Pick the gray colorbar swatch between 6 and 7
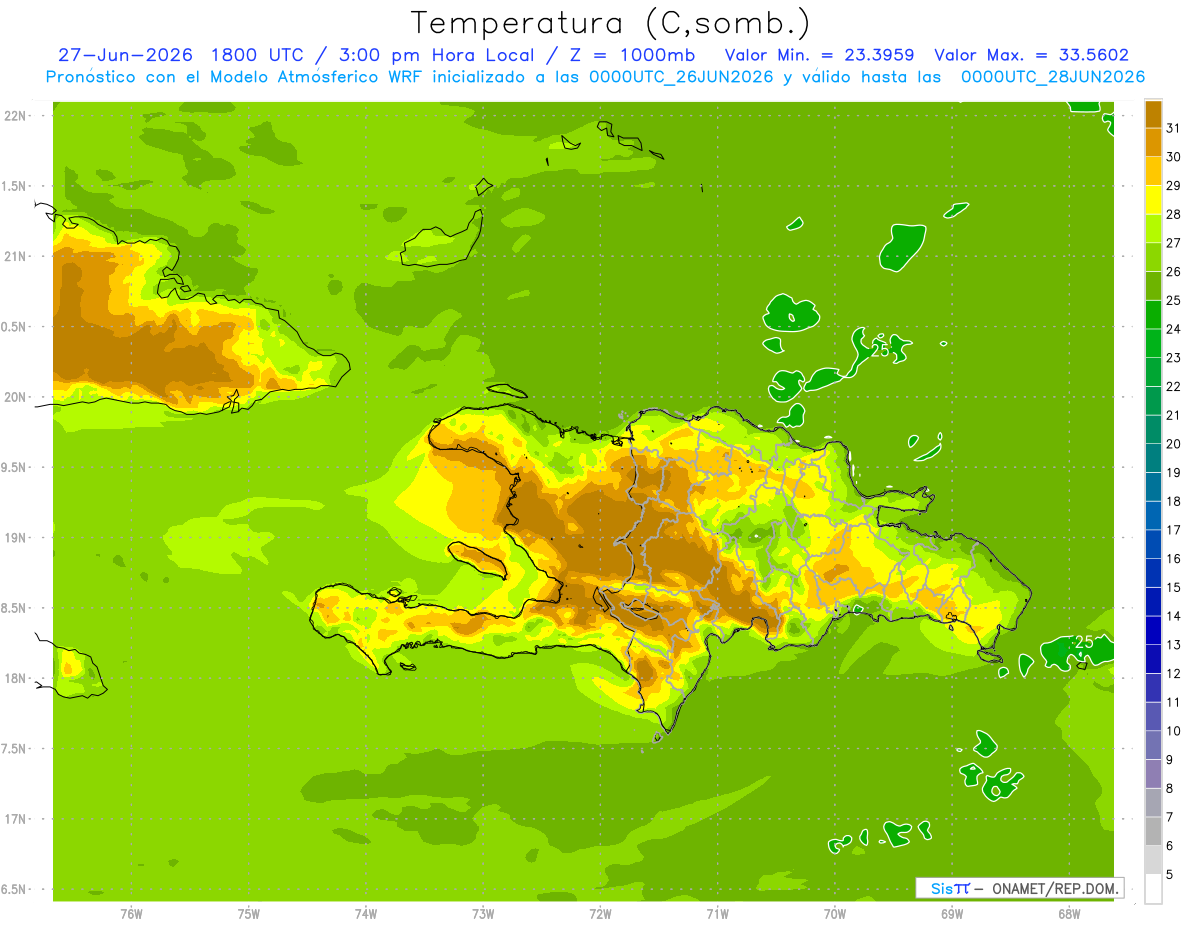Image resolution: width=1200 pixels, height=927 pixels. tap(1153, 831)
